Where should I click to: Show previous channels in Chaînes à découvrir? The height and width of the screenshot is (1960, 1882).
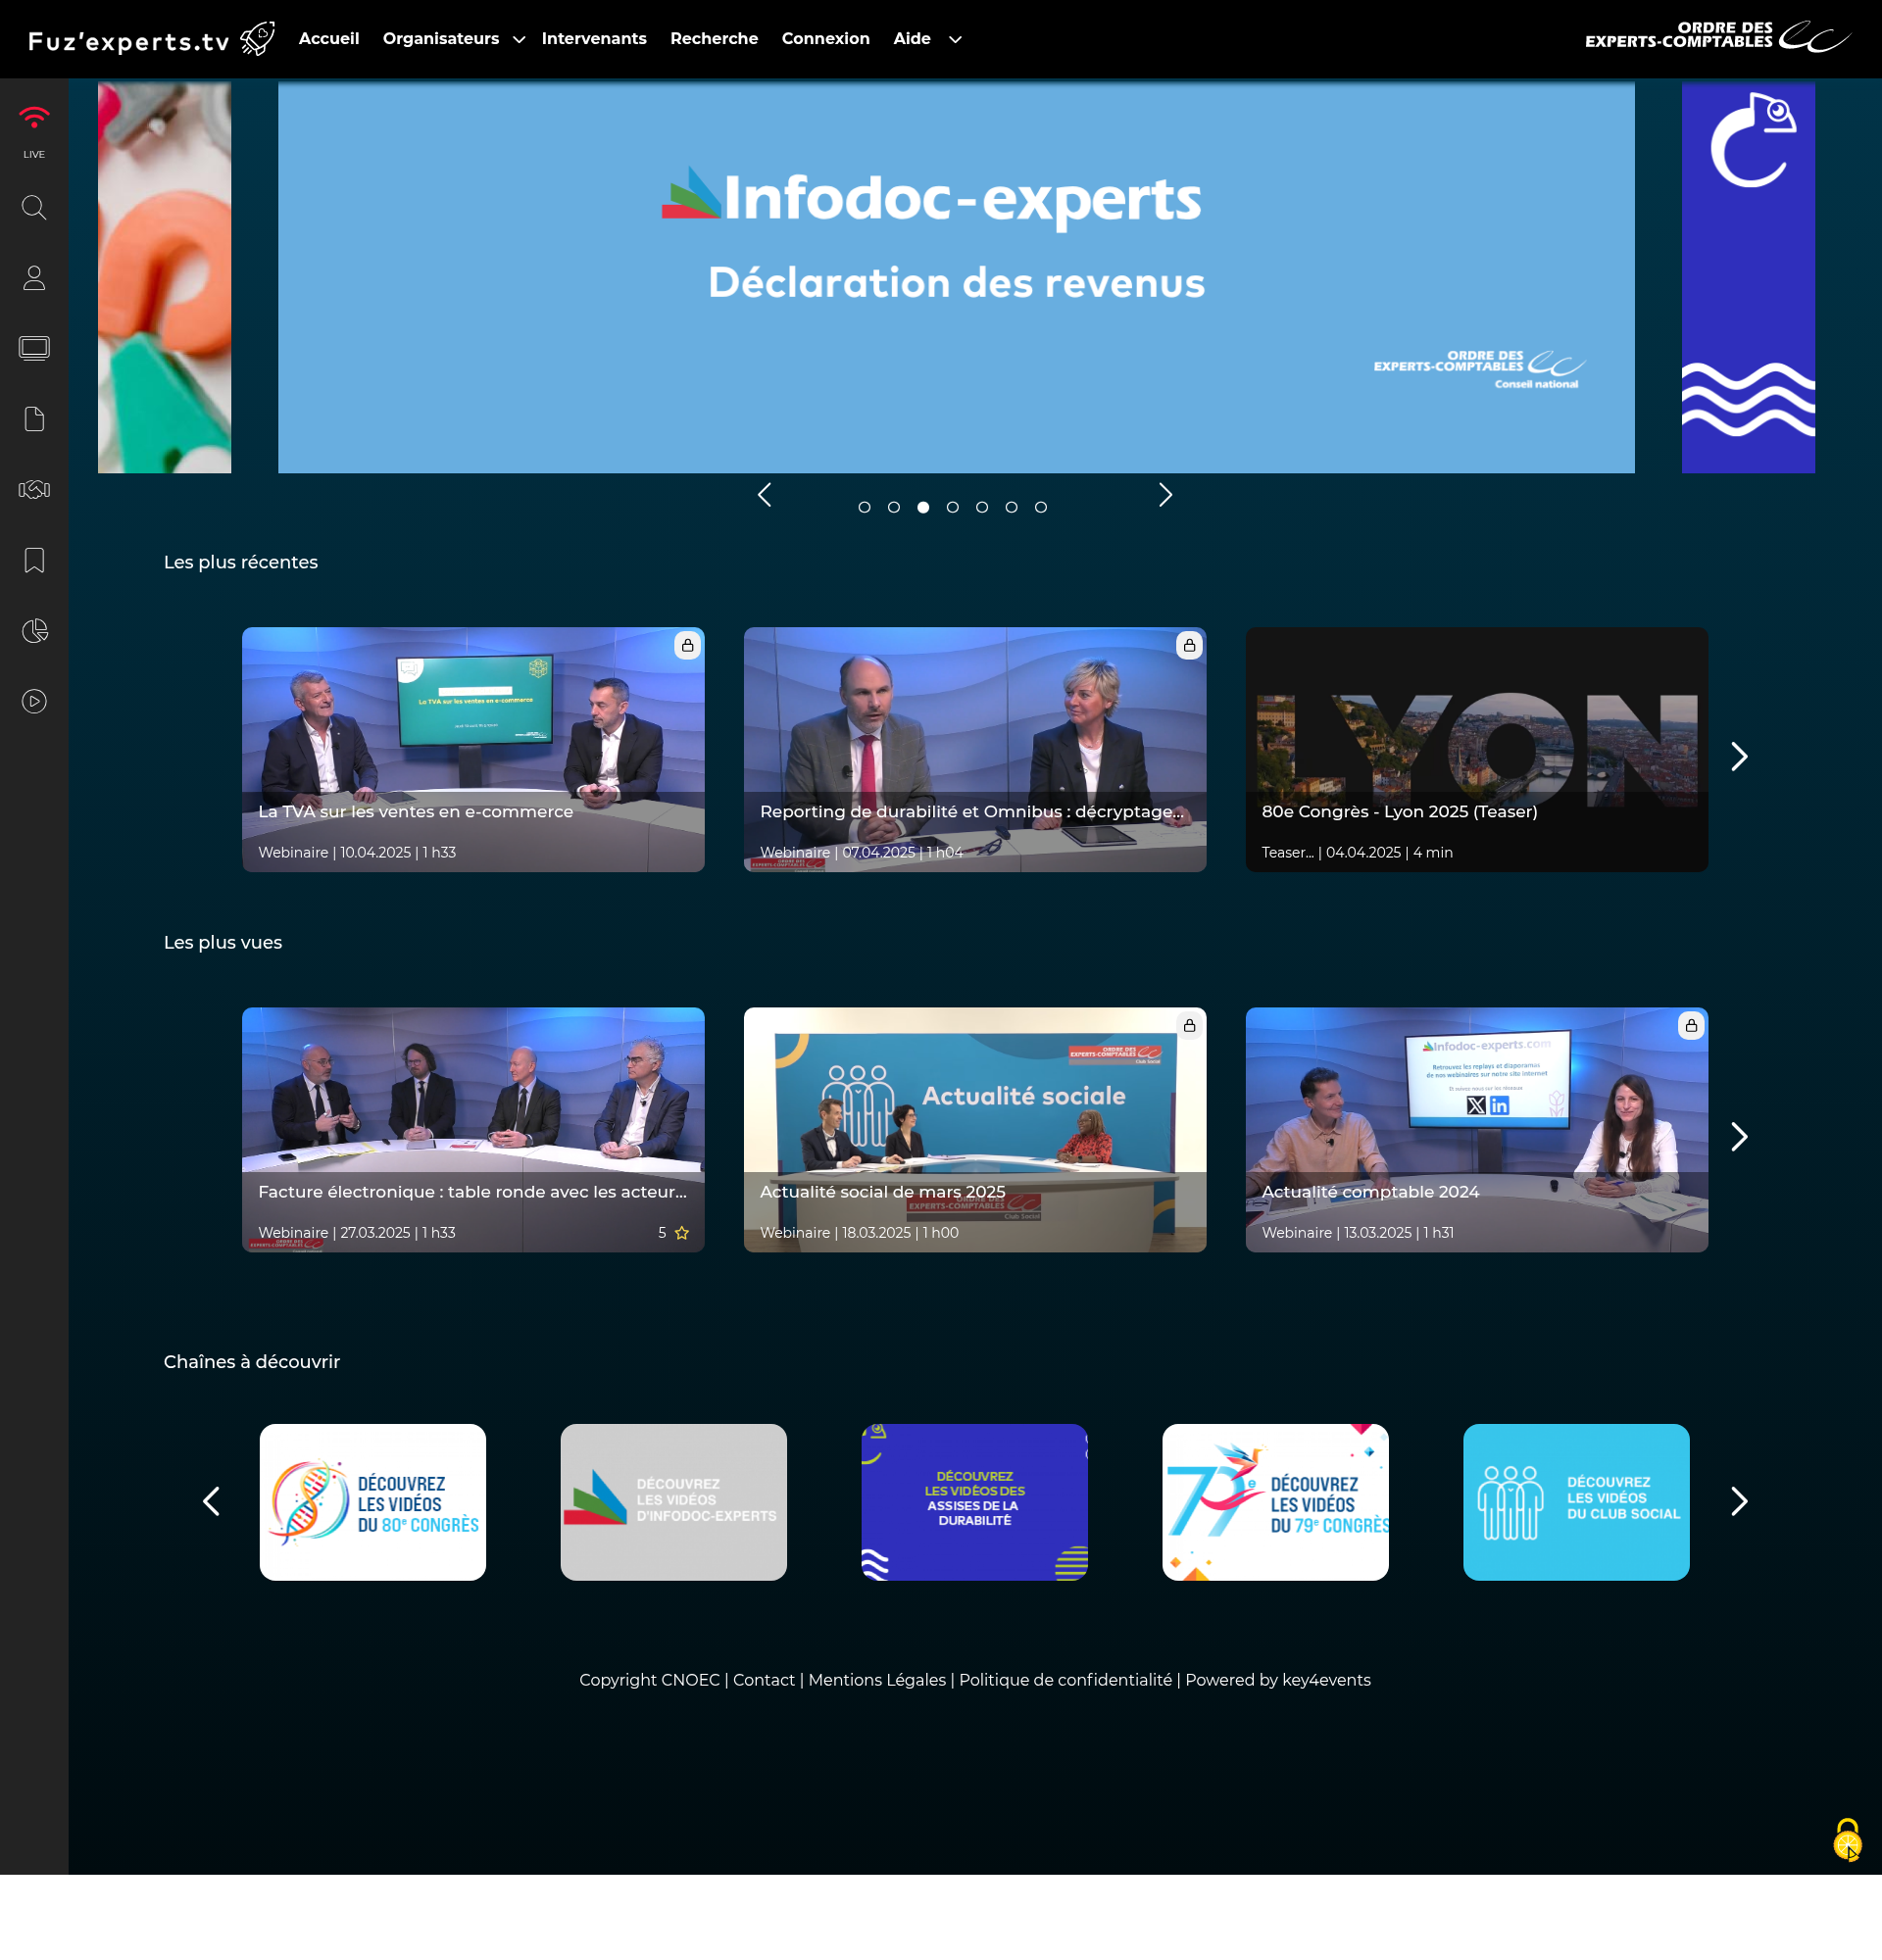pyautogui.click(x=211, y=1501)
